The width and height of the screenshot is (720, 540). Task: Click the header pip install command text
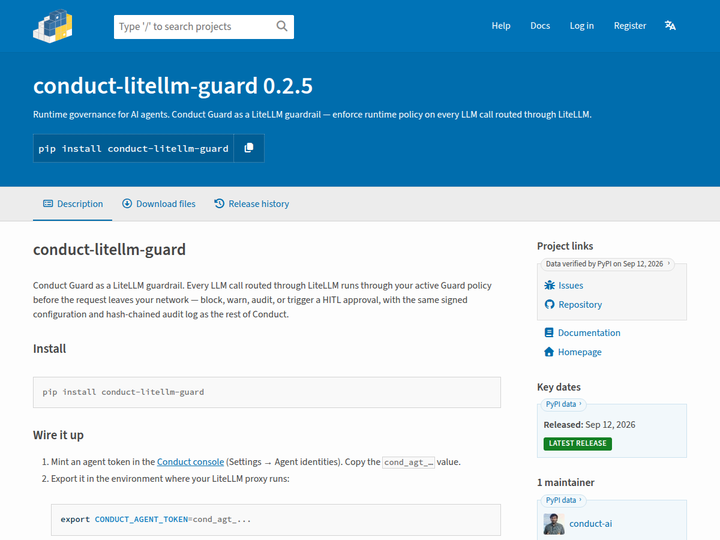pyautogui.click(x=133, y=148)
